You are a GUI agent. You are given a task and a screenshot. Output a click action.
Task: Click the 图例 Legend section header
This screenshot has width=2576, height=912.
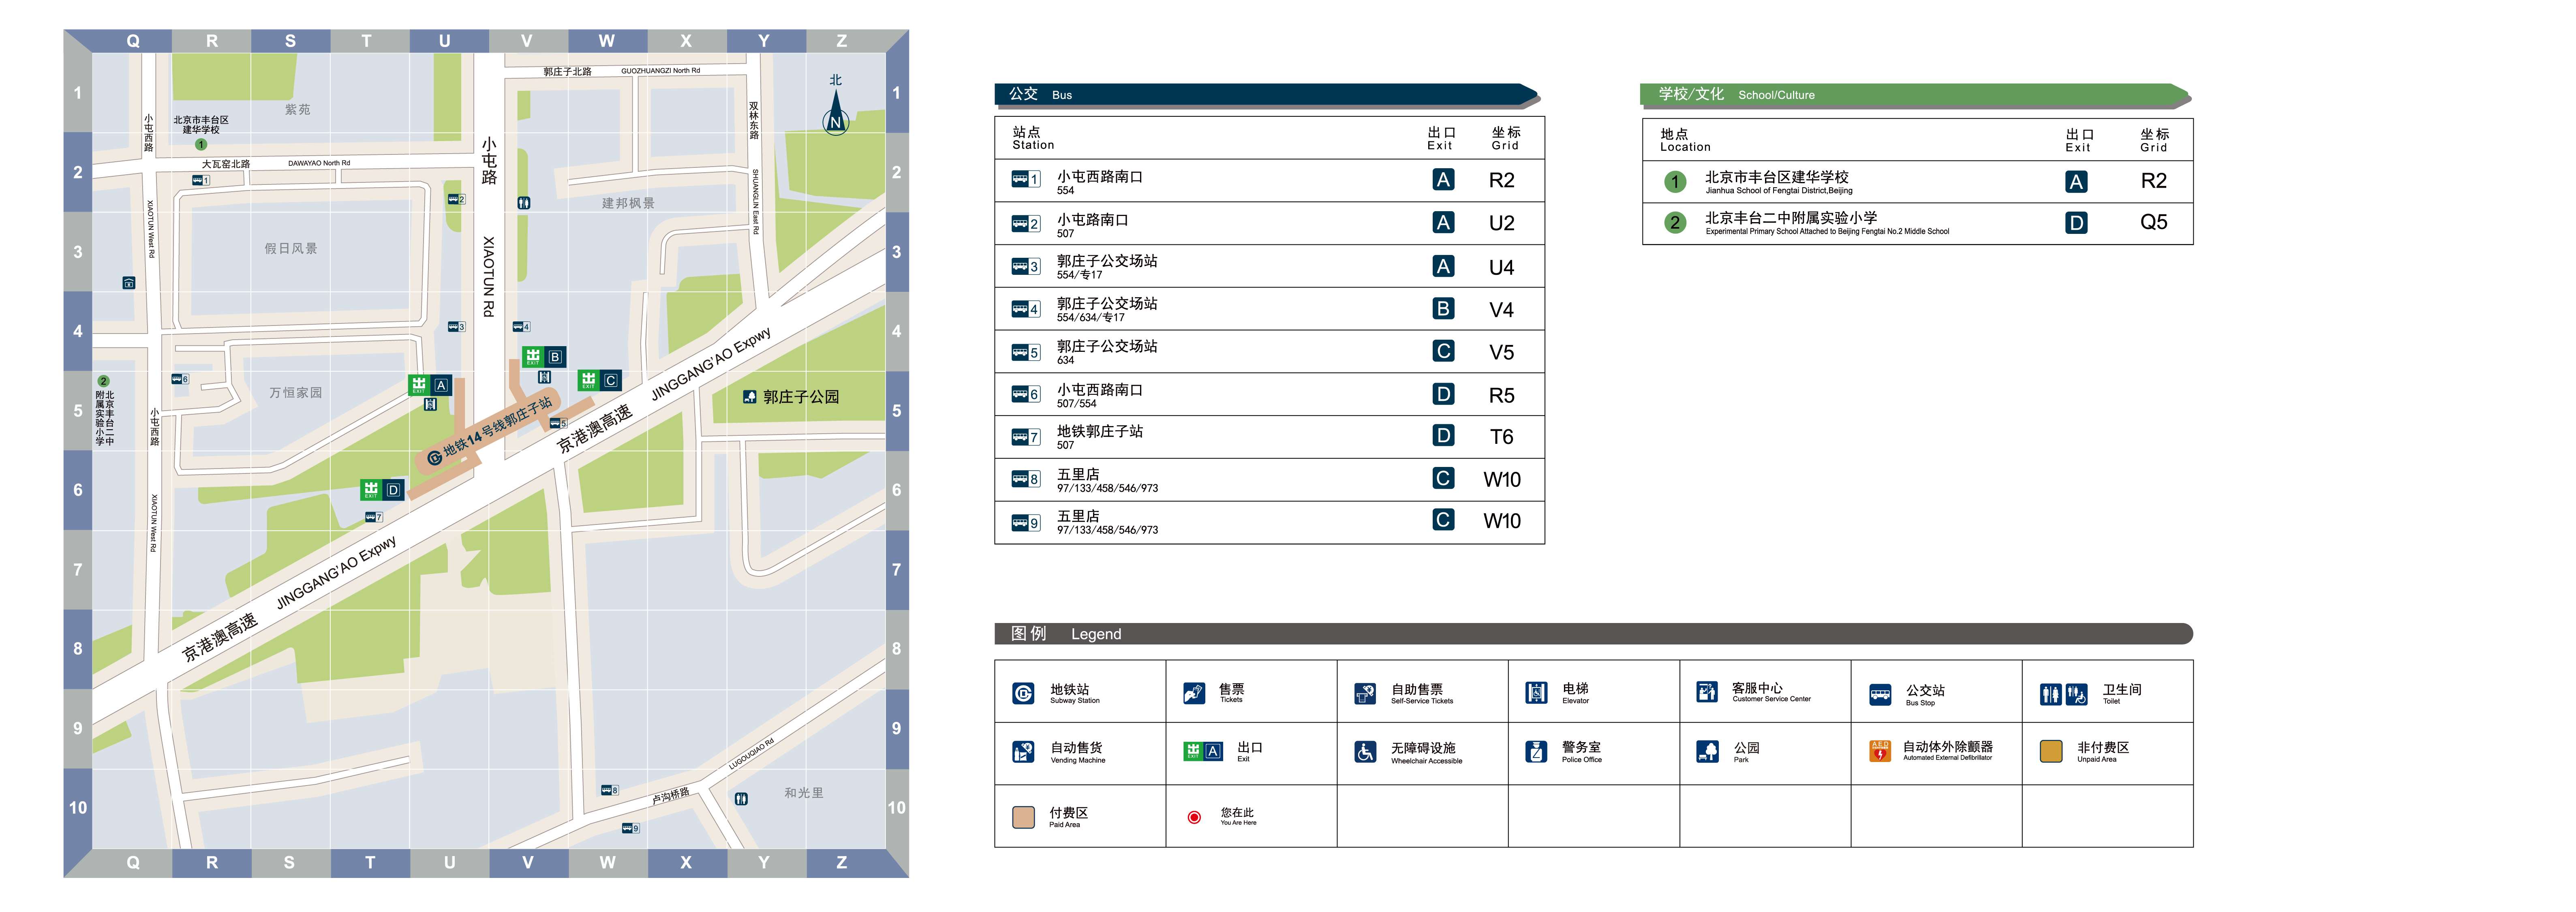(x=1593, y=634)
